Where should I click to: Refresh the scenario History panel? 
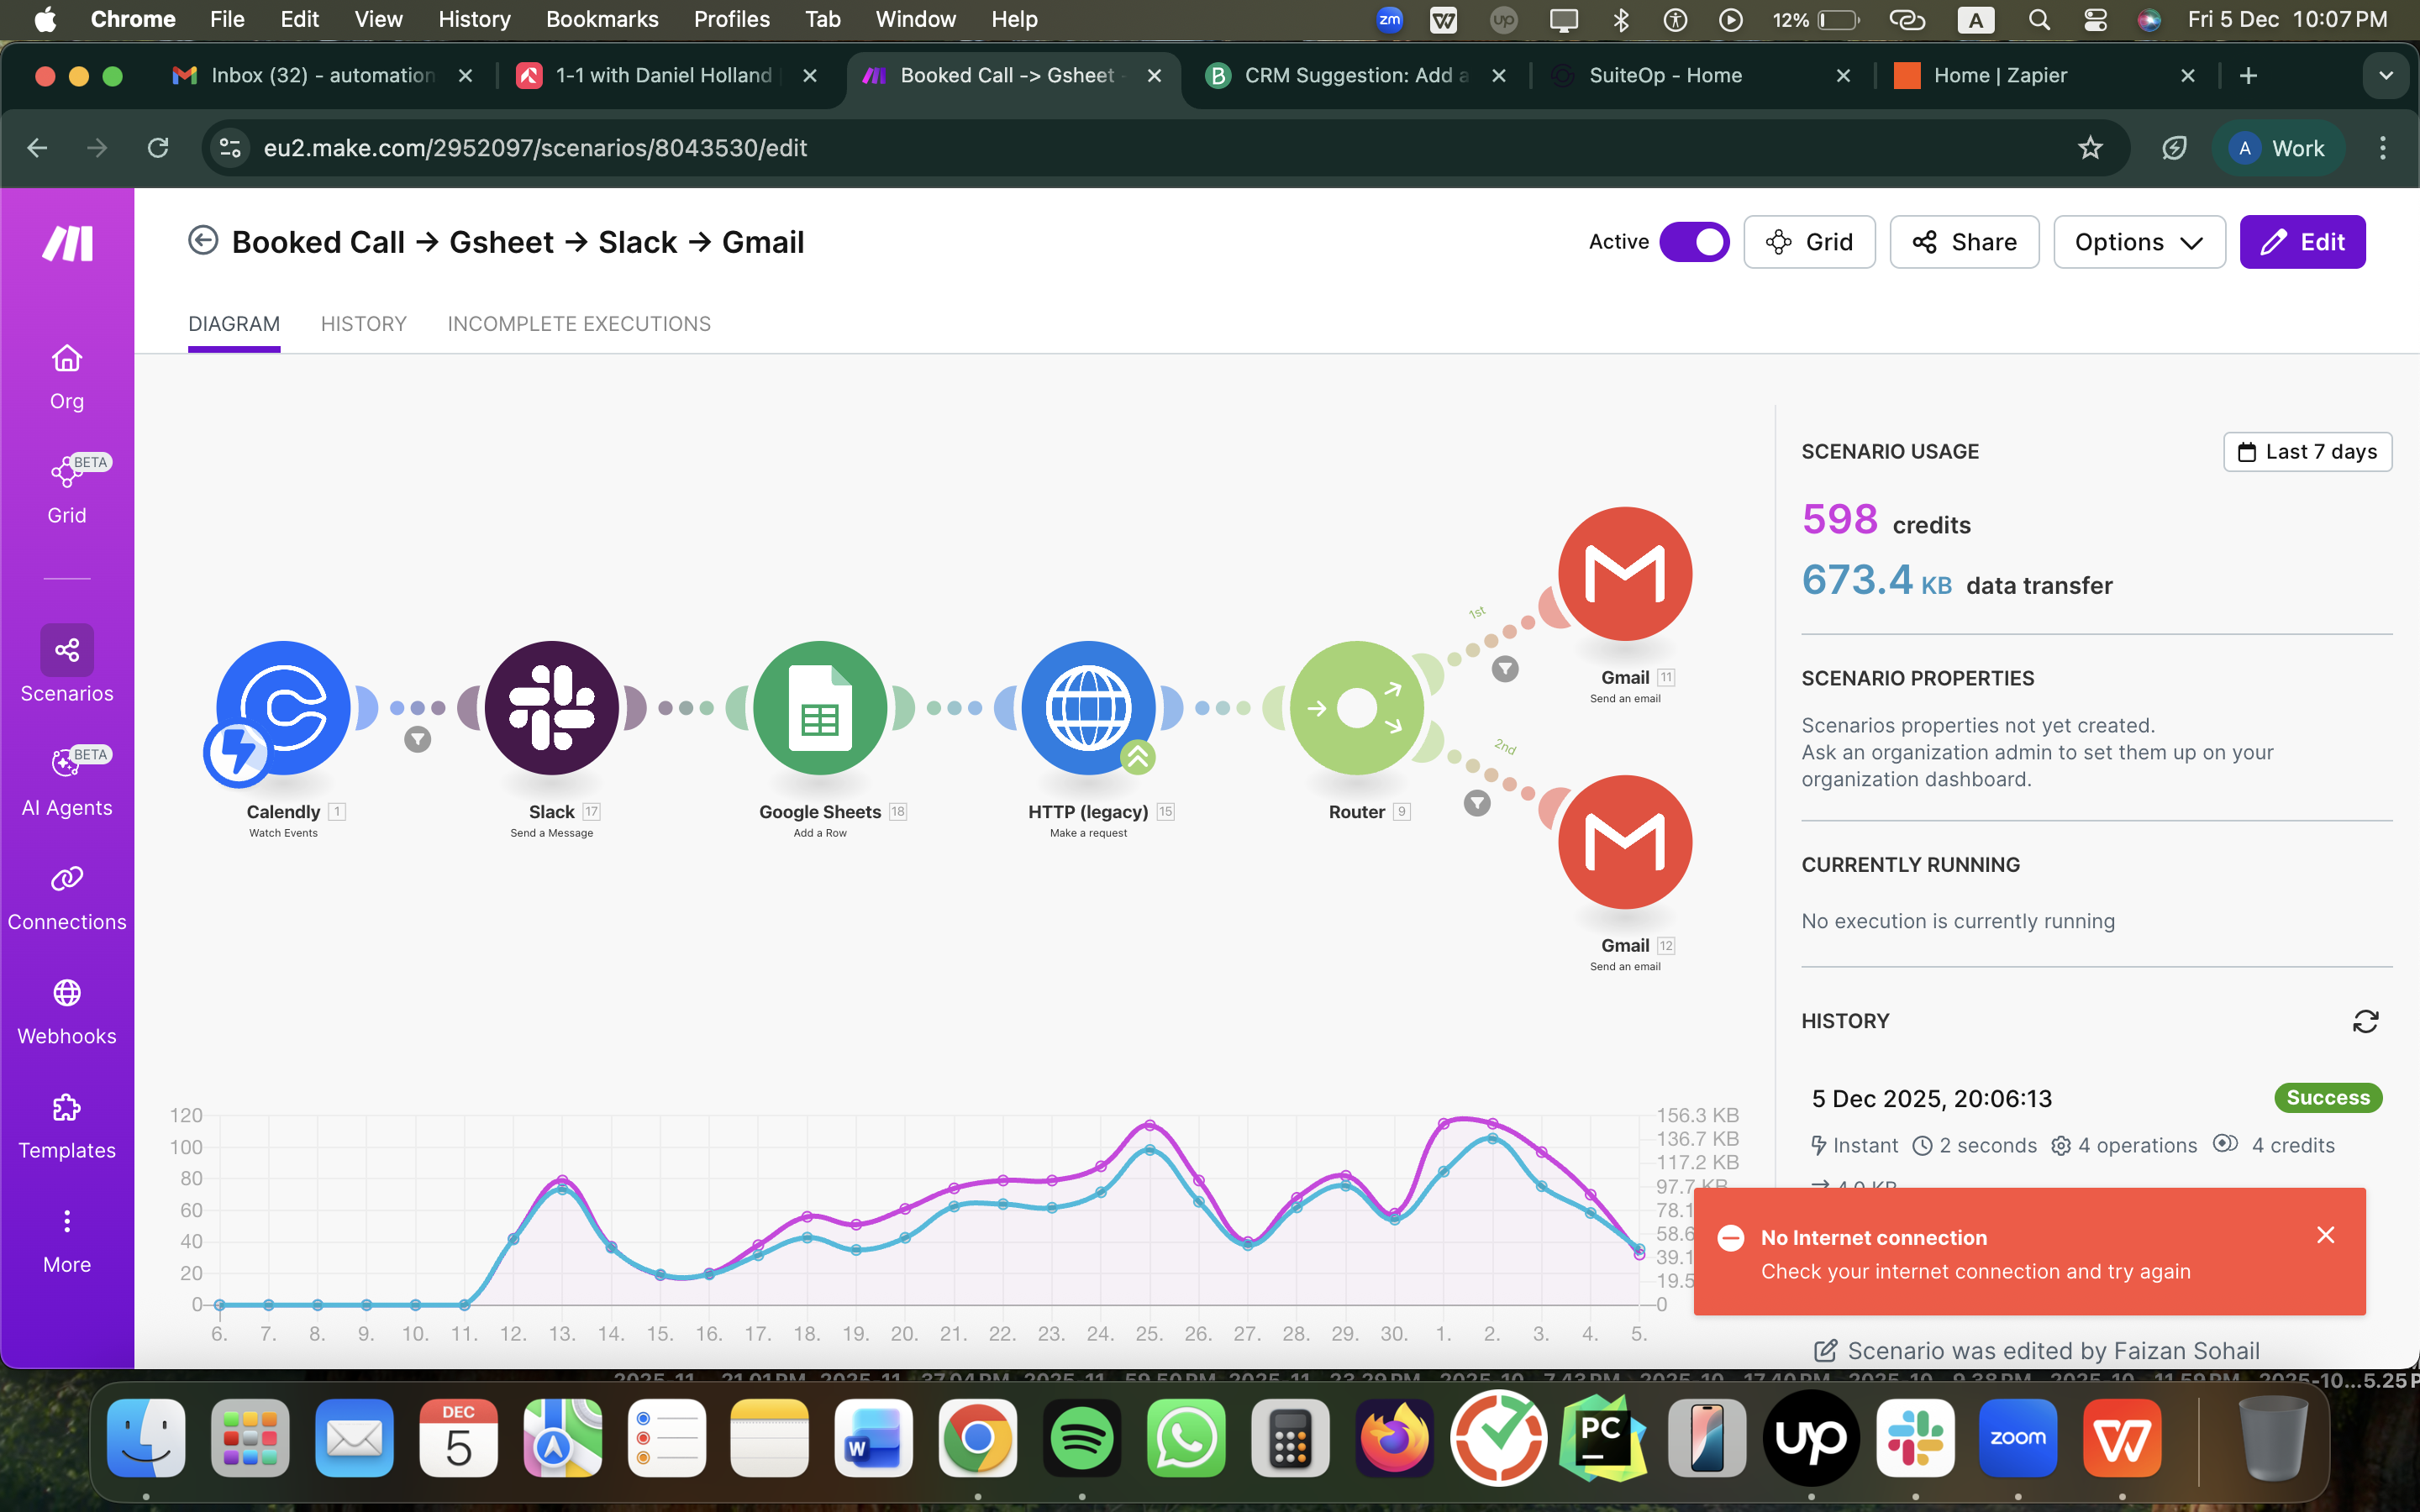tap(2366, 1021)
